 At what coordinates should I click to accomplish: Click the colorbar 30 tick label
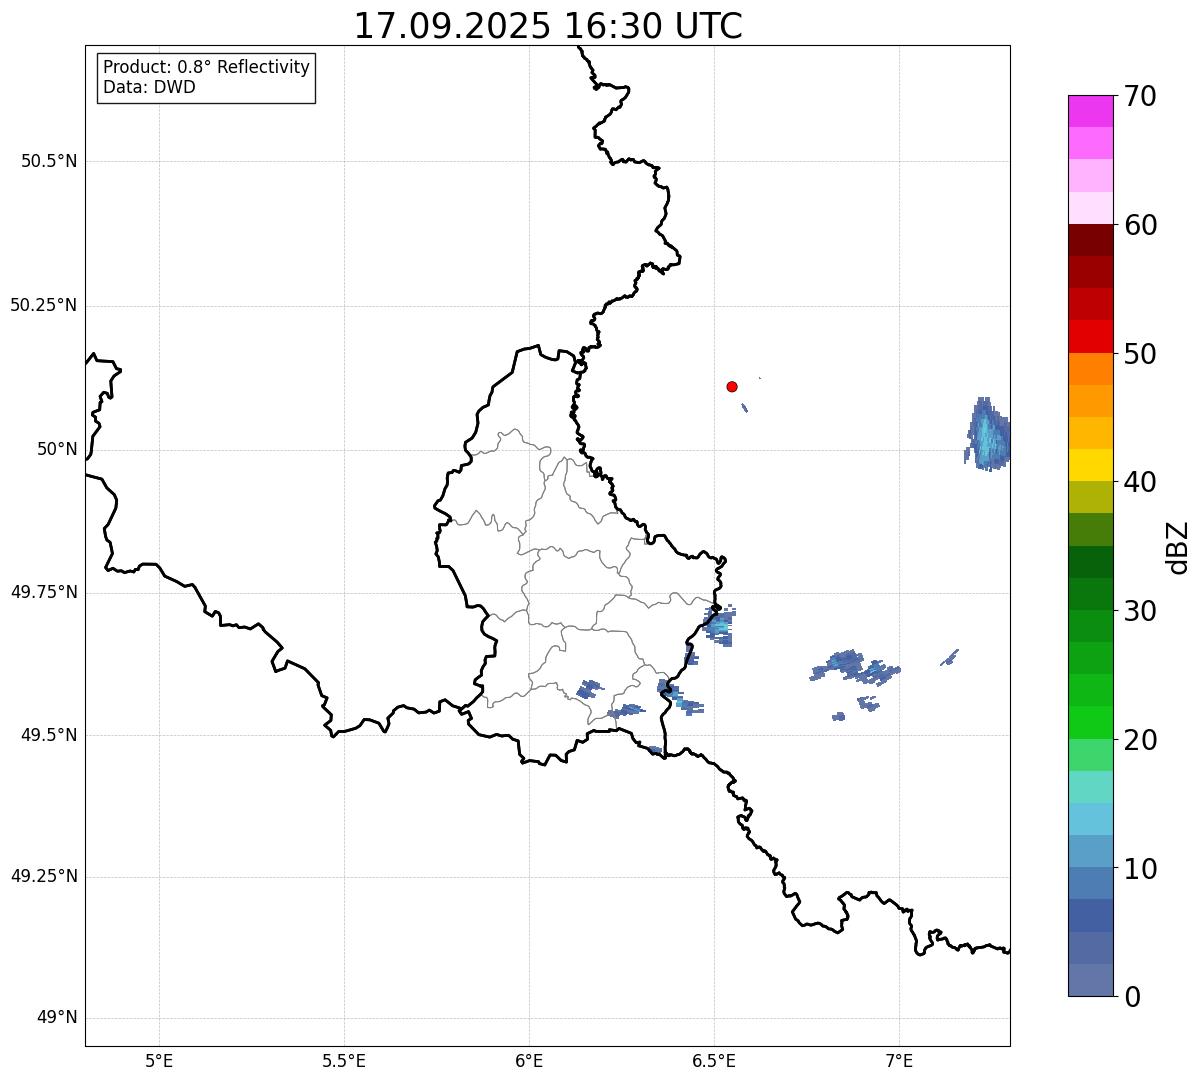[x=1140, y=611]
